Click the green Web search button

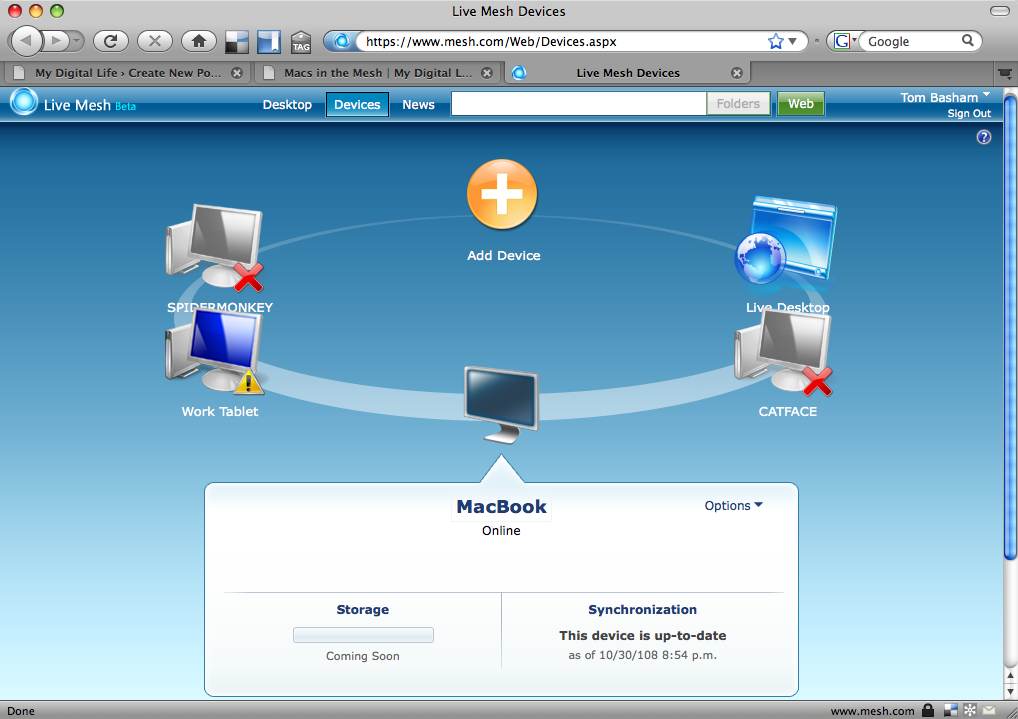801,103
